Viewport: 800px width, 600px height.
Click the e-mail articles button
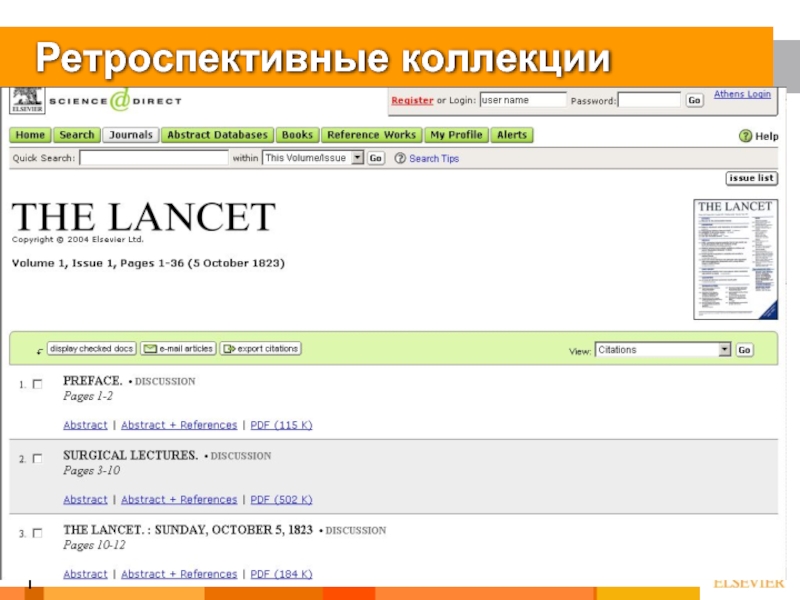tap(179, 348)
